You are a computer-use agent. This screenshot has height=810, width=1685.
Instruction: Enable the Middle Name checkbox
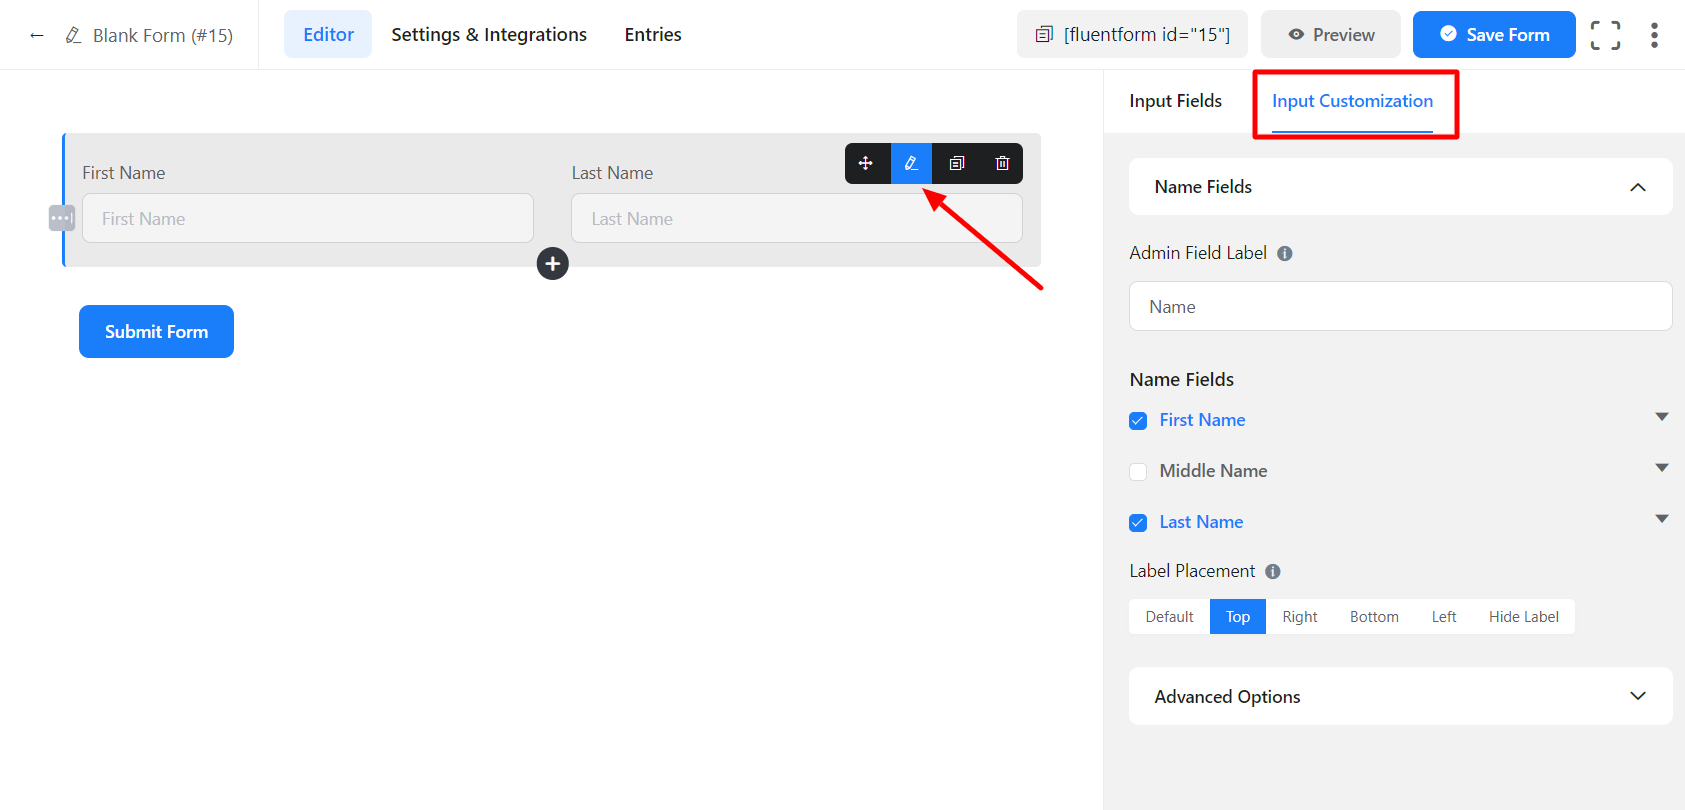click(x=1138, y=472)
